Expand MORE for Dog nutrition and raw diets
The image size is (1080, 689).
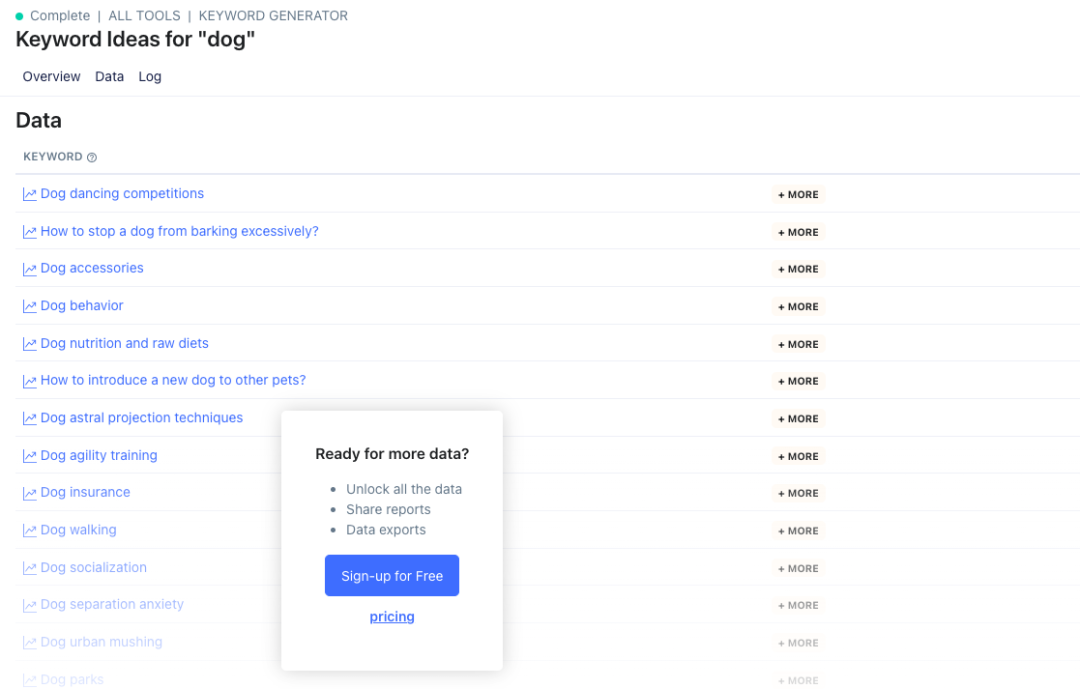click(x=798, y=344)
